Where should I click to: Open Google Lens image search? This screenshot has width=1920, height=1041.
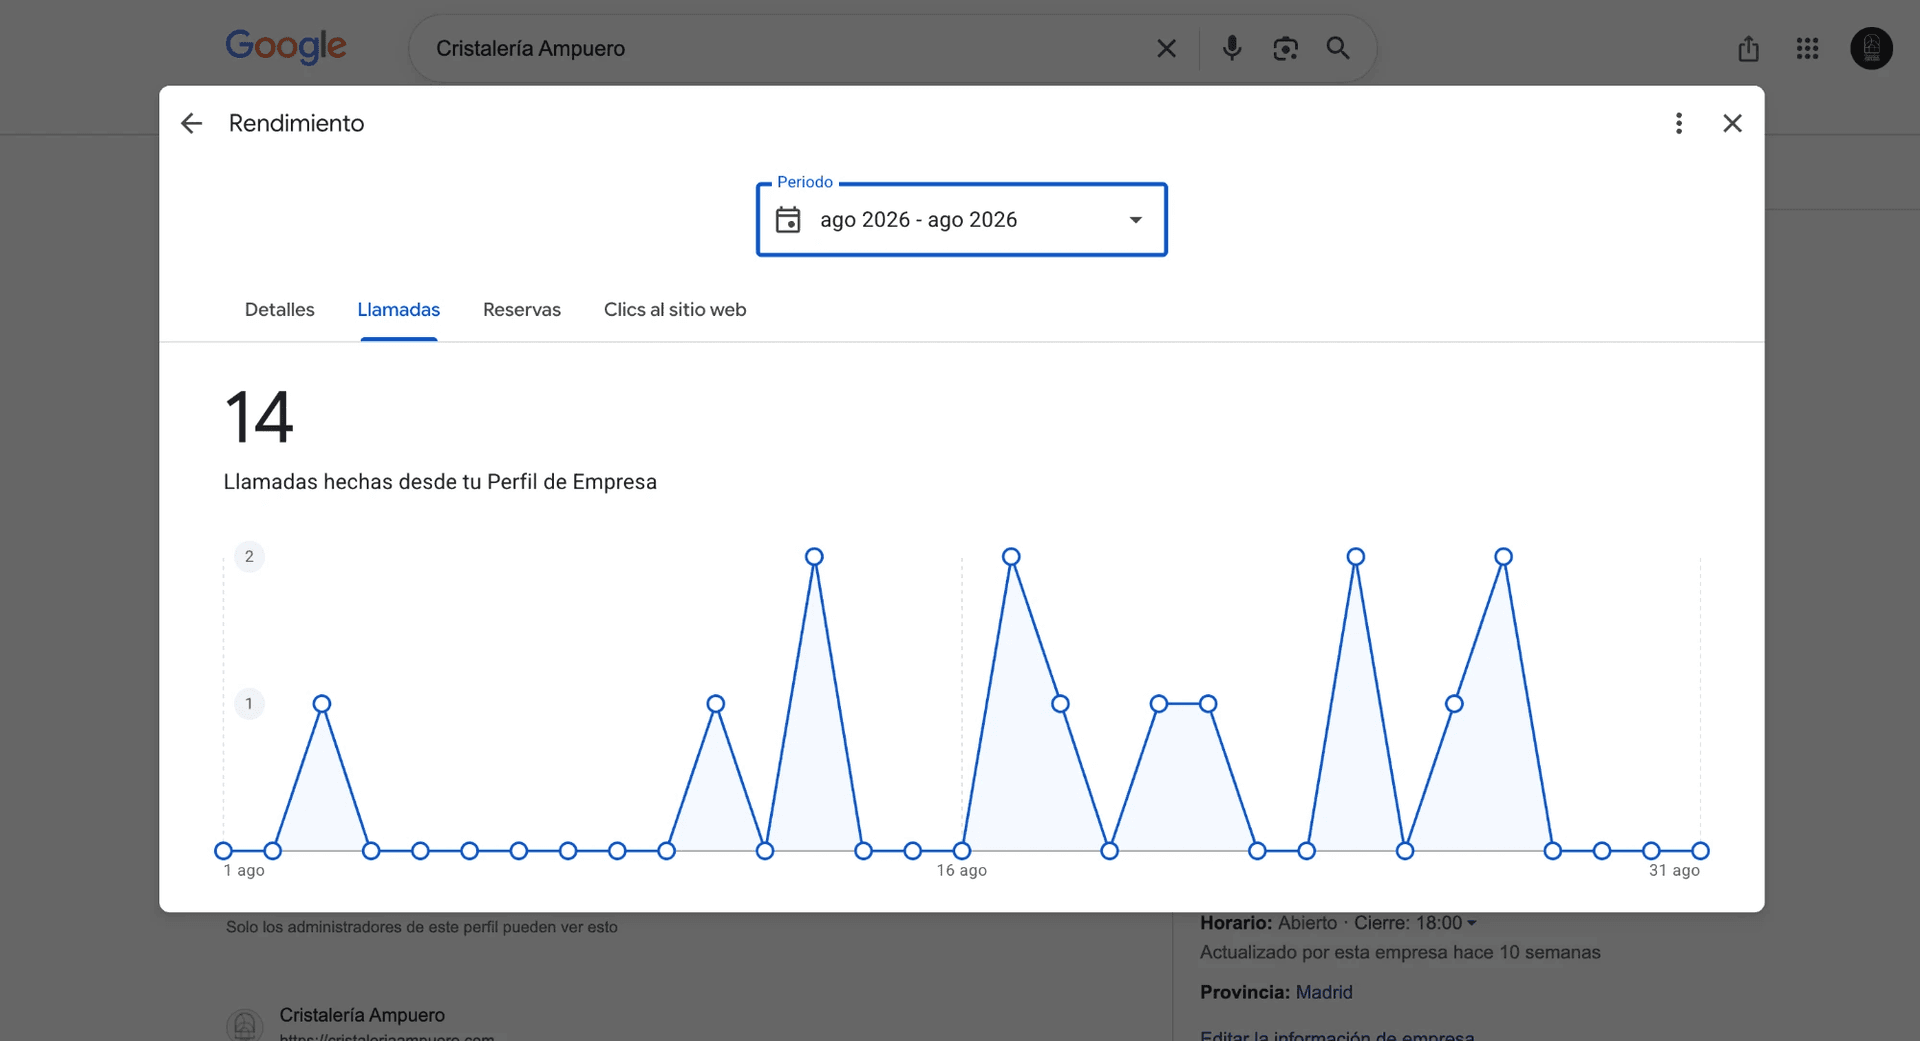pos(1285,48)
